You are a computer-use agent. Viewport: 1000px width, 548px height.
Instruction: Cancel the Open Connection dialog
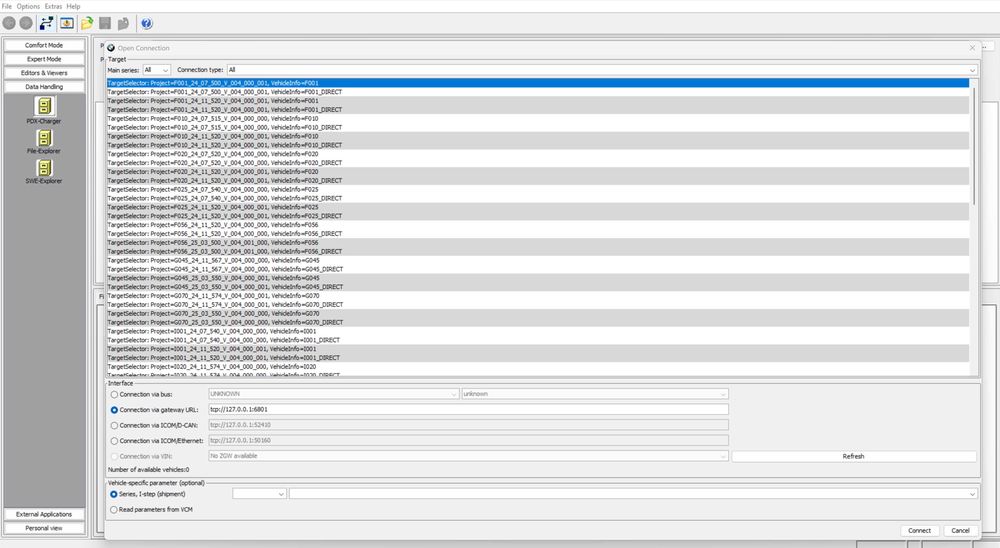960,530
